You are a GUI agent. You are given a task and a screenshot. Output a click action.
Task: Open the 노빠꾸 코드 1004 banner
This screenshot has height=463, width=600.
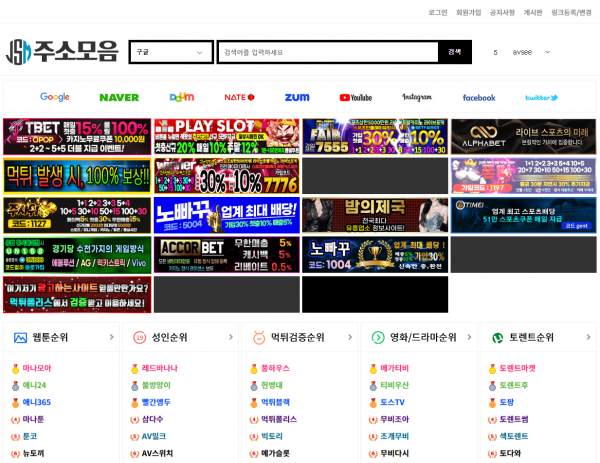click(375, 255)
